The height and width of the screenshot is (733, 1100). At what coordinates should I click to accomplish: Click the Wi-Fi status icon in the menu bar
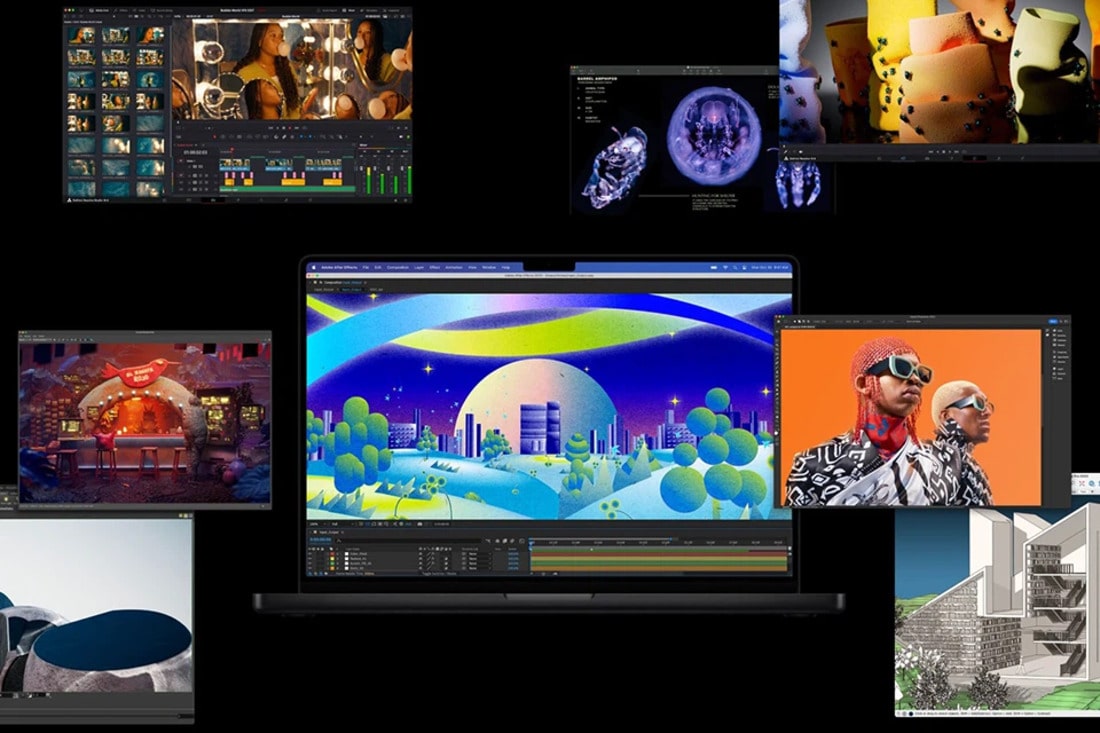(x=724, y=268)
